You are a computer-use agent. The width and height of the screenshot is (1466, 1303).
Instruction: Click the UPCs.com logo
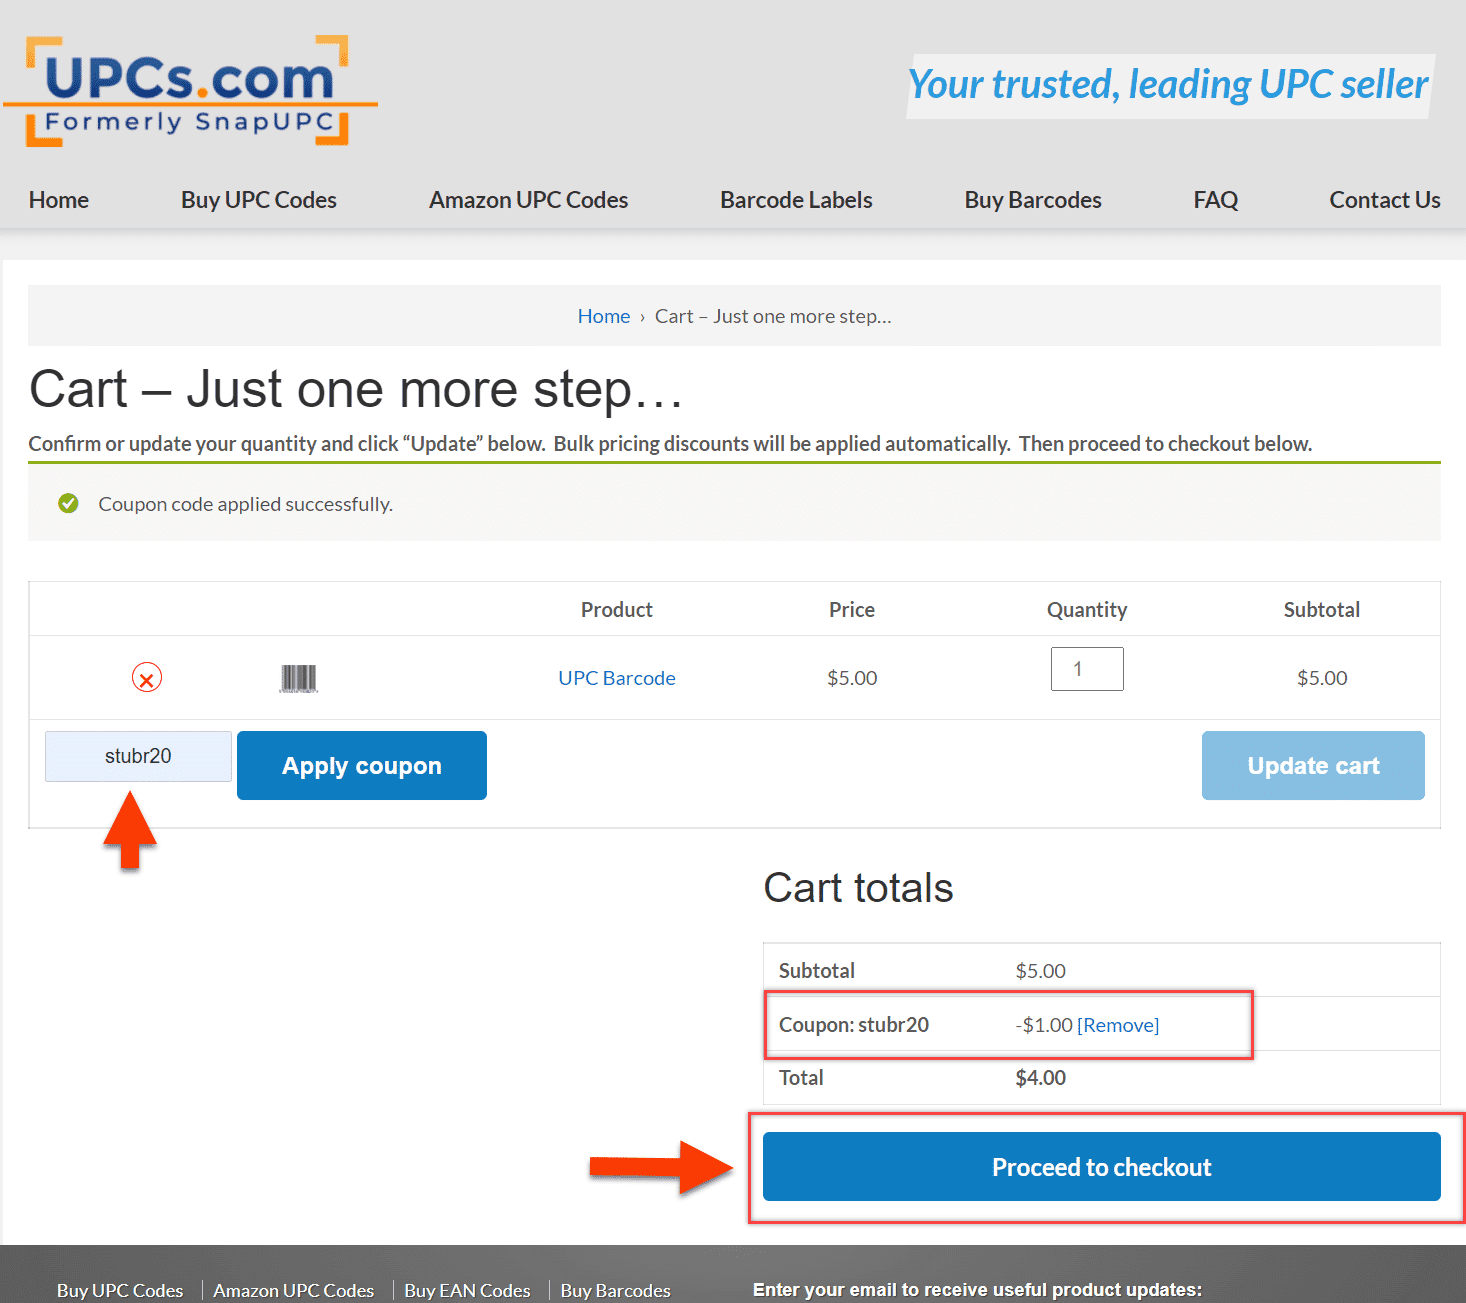pyautogui.click(x=189, y=92)
